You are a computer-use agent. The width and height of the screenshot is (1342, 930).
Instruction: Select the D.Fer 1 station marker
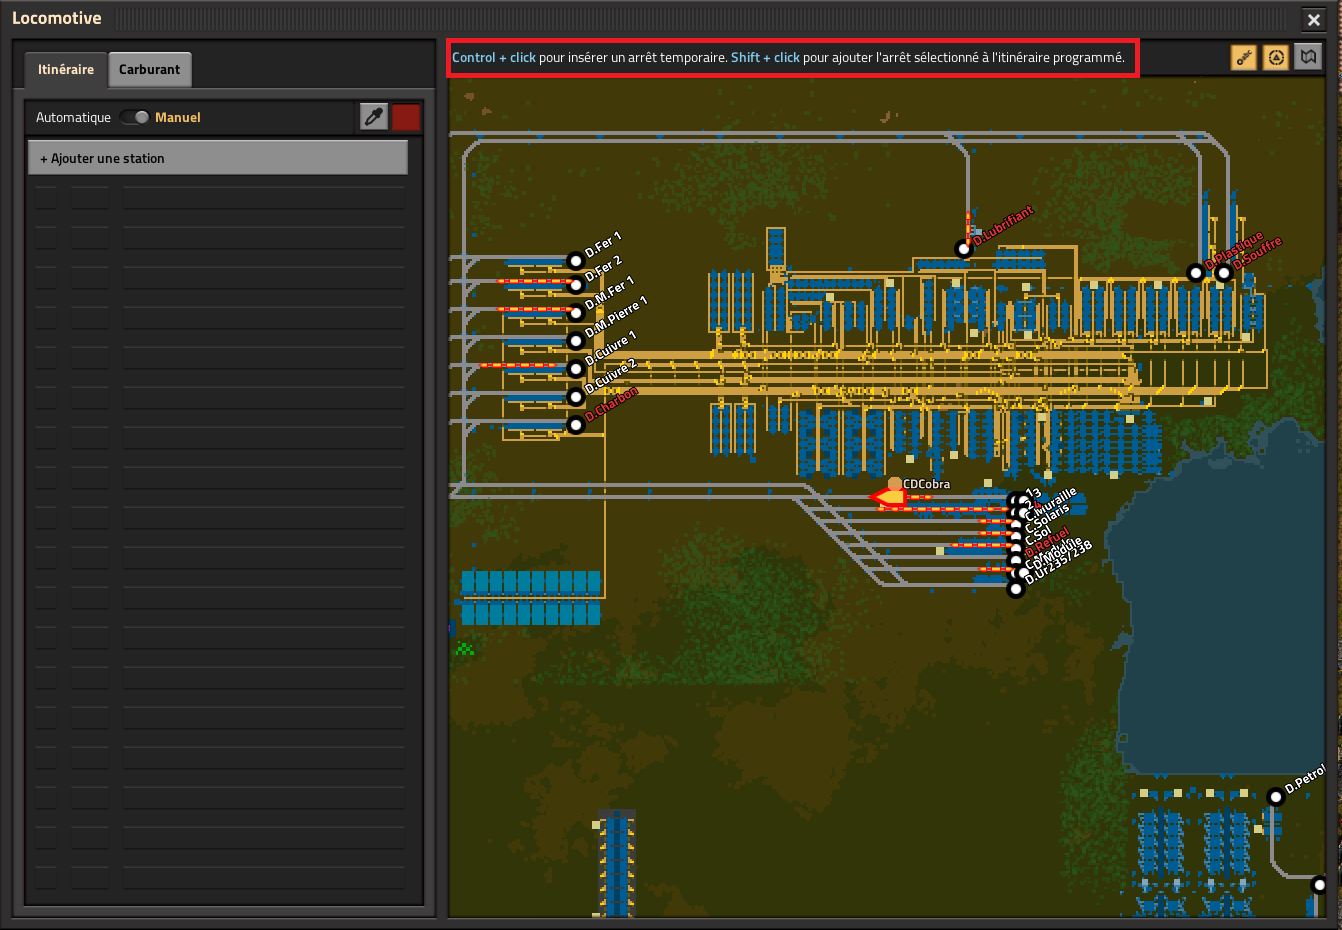[x=575, y=261]
